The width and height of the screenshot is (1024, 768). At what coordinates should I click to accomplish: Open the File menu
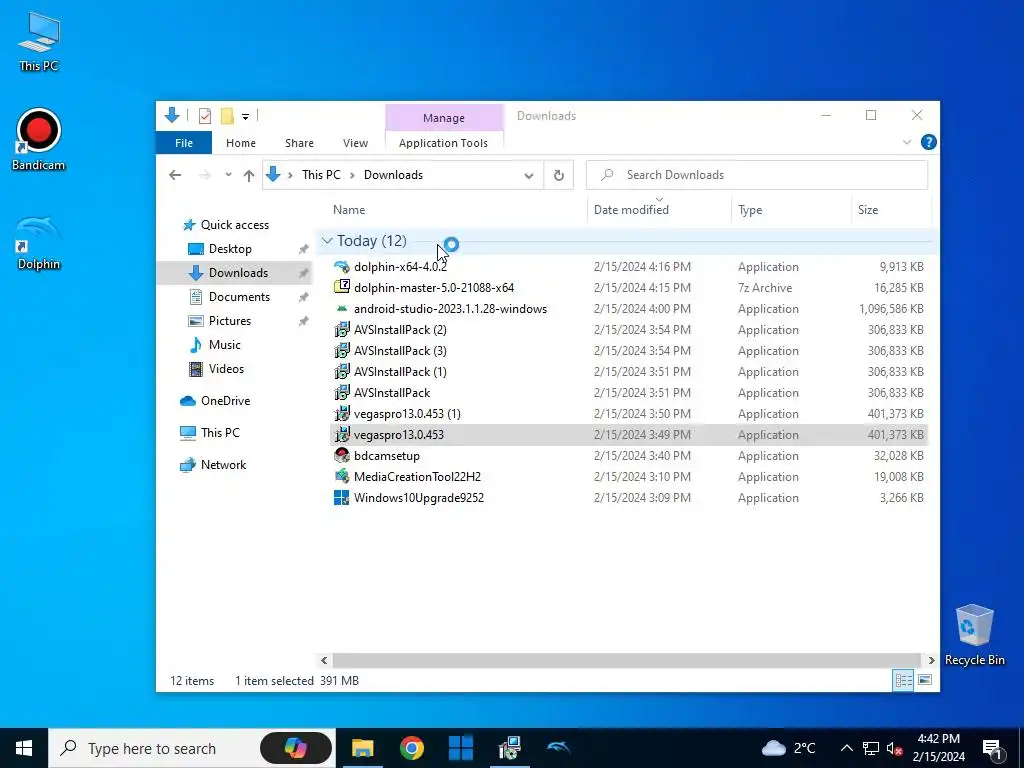[184, 143]
